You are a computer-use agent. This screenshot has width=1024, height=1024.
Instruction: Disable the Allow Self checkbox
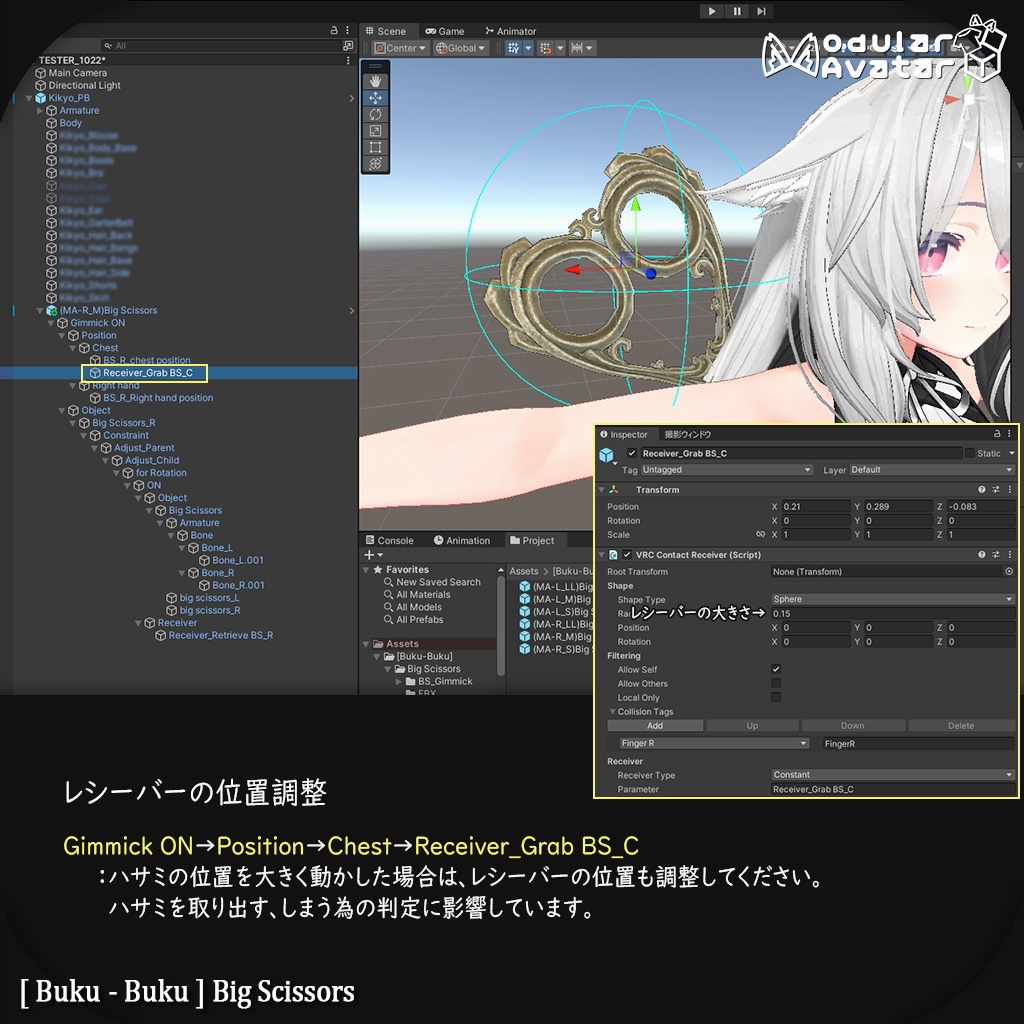[776, 669]
